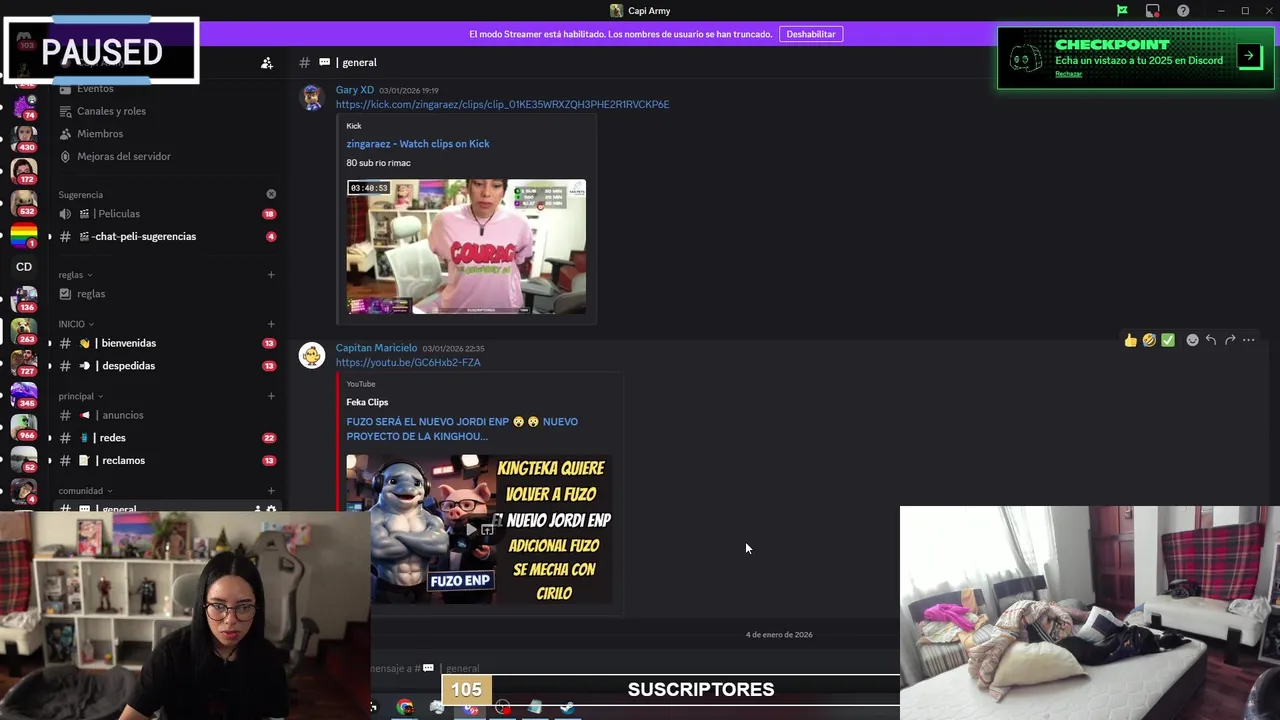
Task: Open the anuncios channel
Action: pos(165,415)
